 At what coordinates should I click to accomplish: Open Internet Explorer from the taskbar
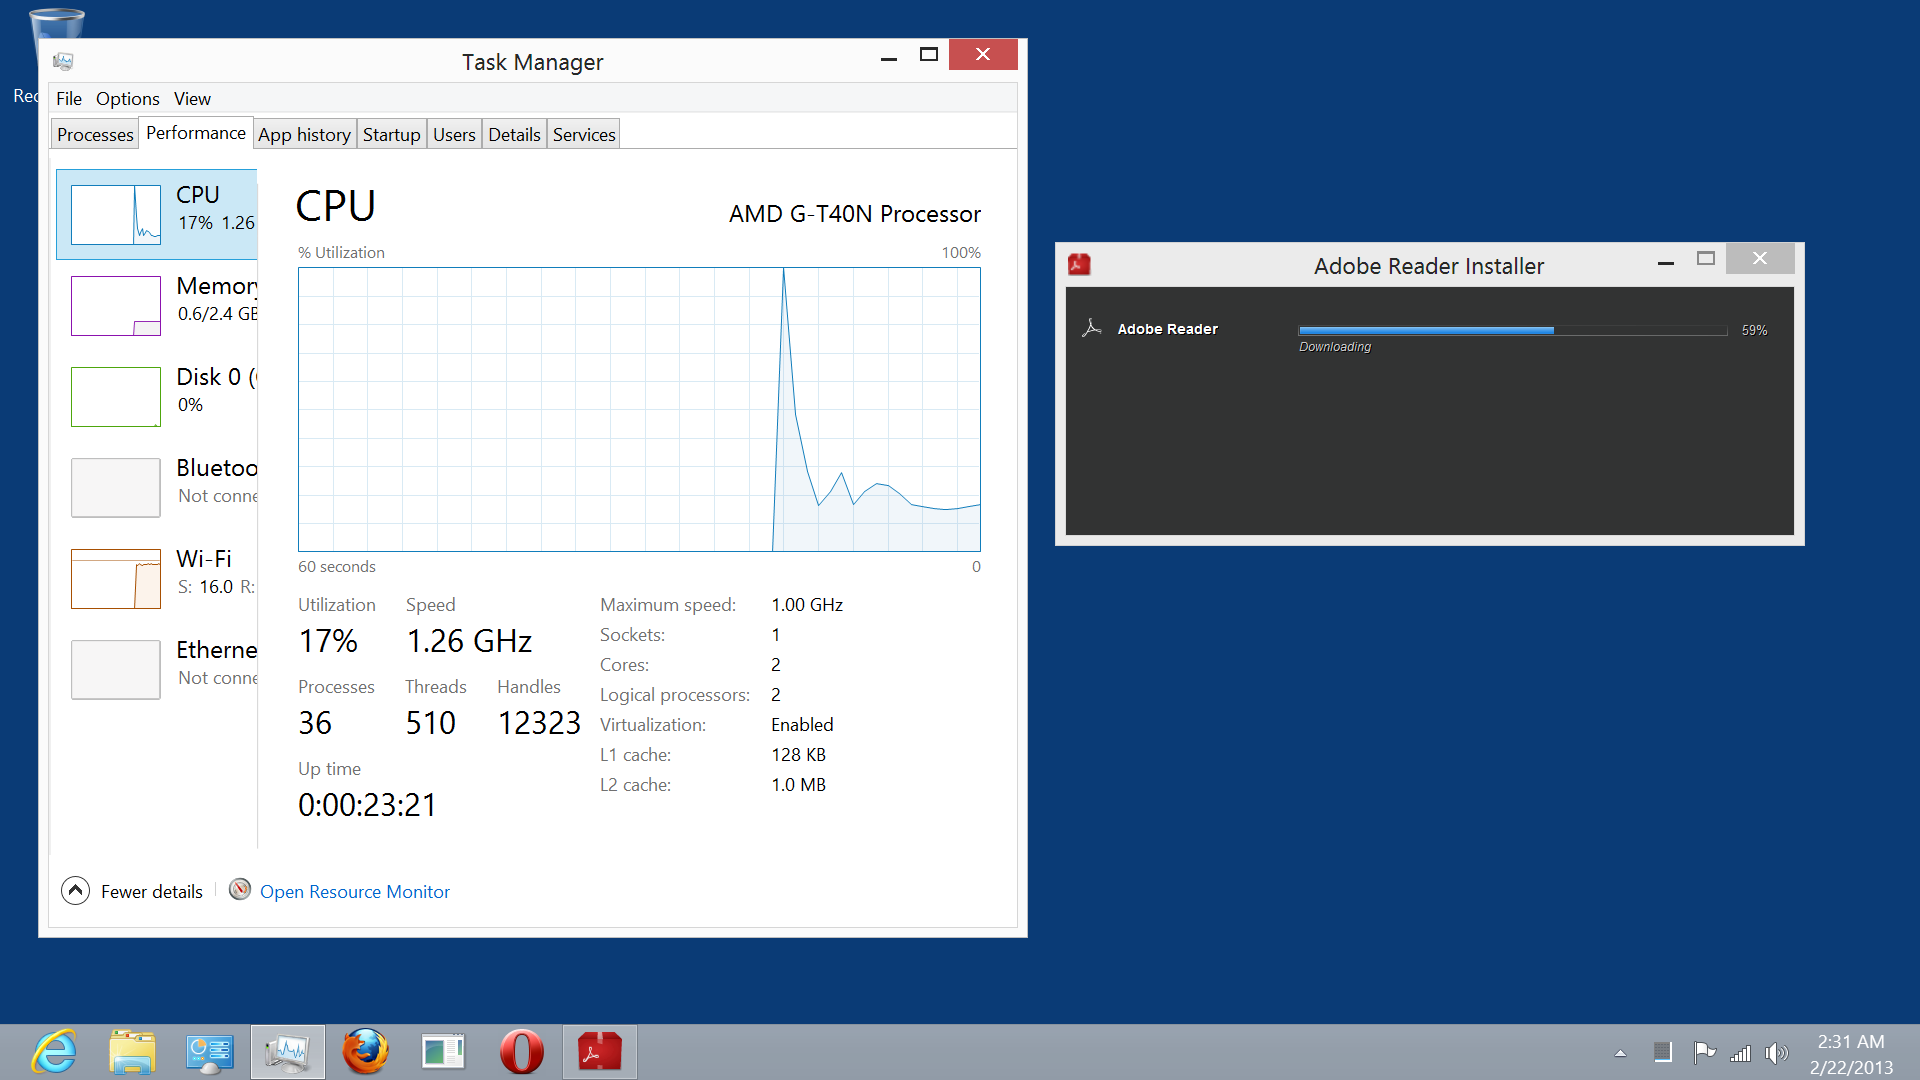click(53, 1052)
